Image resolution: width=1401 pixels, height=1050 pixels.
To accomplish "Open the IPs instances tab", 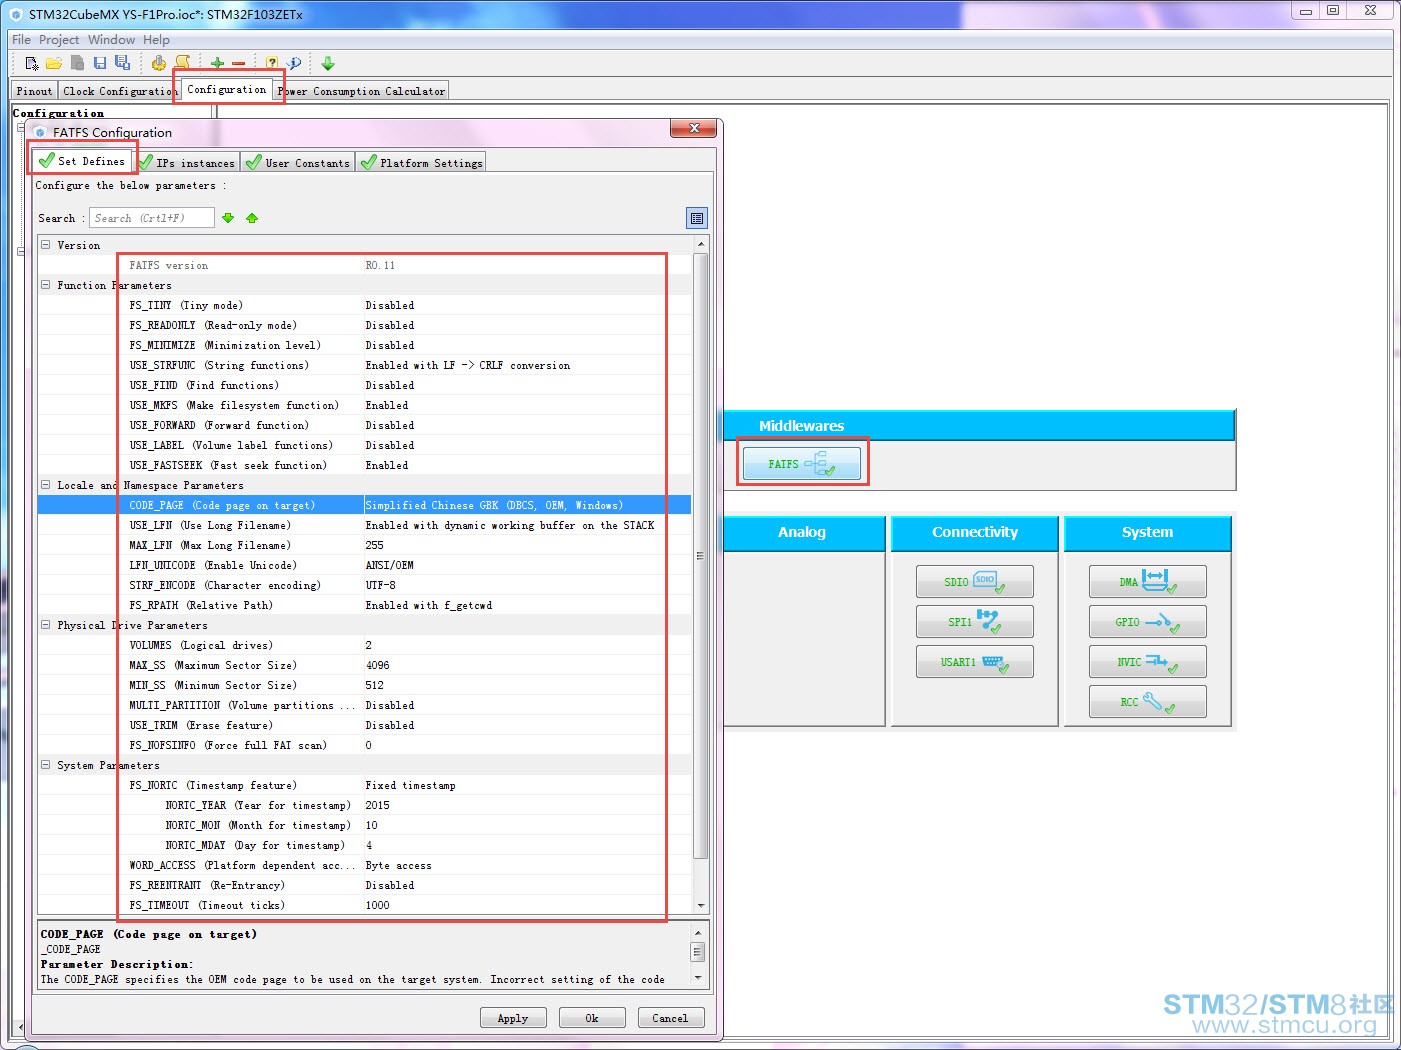I will (188, 163).
